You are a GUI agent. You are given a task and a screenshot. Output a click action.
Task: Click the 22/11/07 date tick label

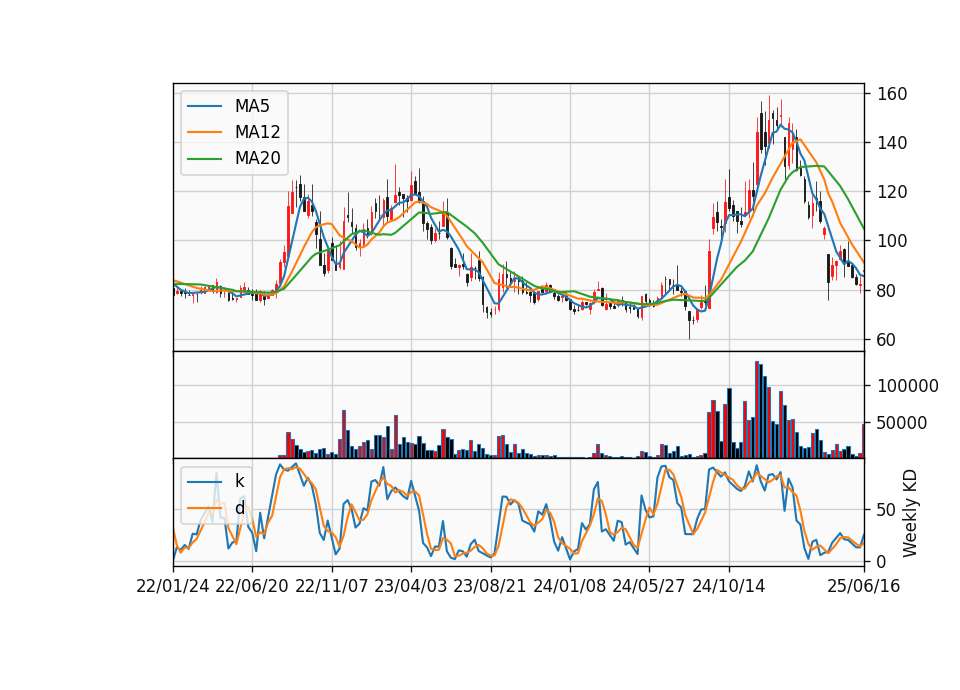click(x=332, y=587)
